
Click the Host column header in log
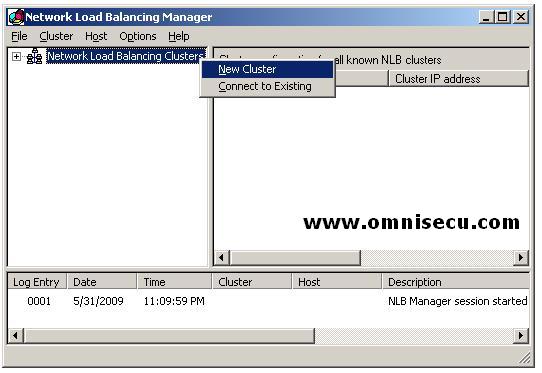pyautogui.click(x=337, y=282)
